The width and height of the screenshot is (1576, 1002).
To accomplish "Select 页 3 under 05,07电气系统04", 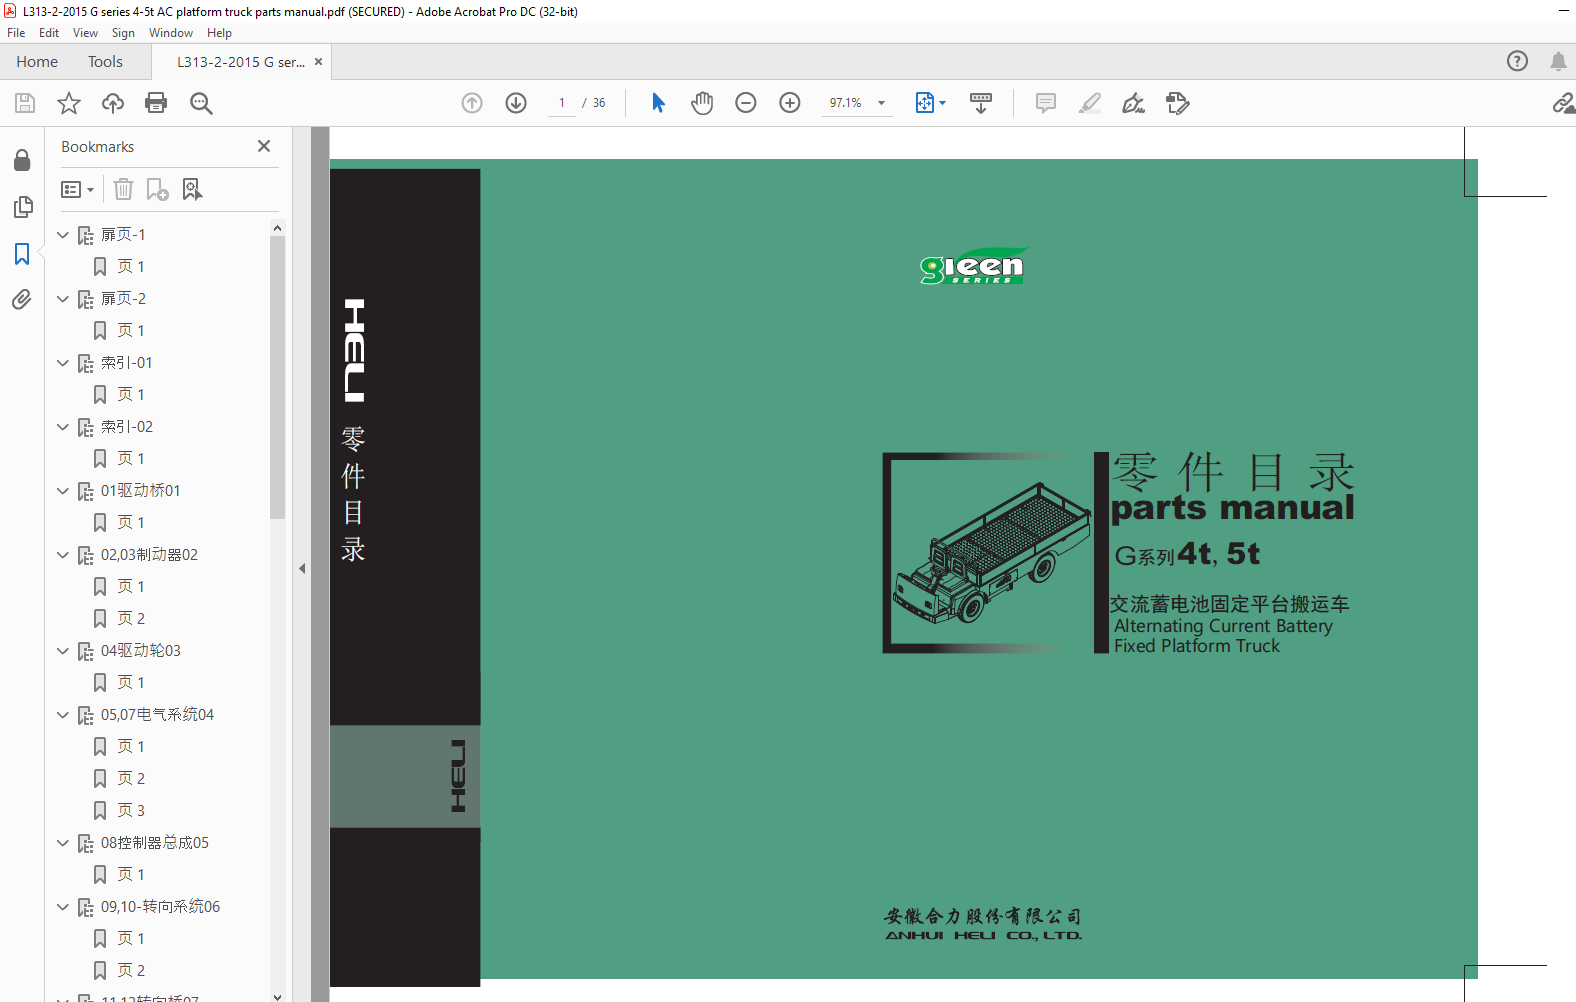I will [131, 810].
